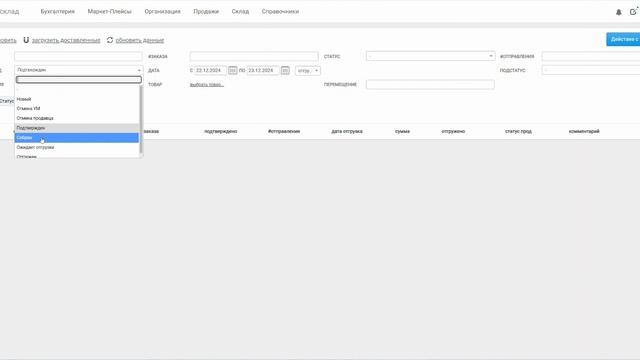Click the '#отправления' column header
Image resolution: width=640 pixels, height=360 pixels.
tap(284, 131)
